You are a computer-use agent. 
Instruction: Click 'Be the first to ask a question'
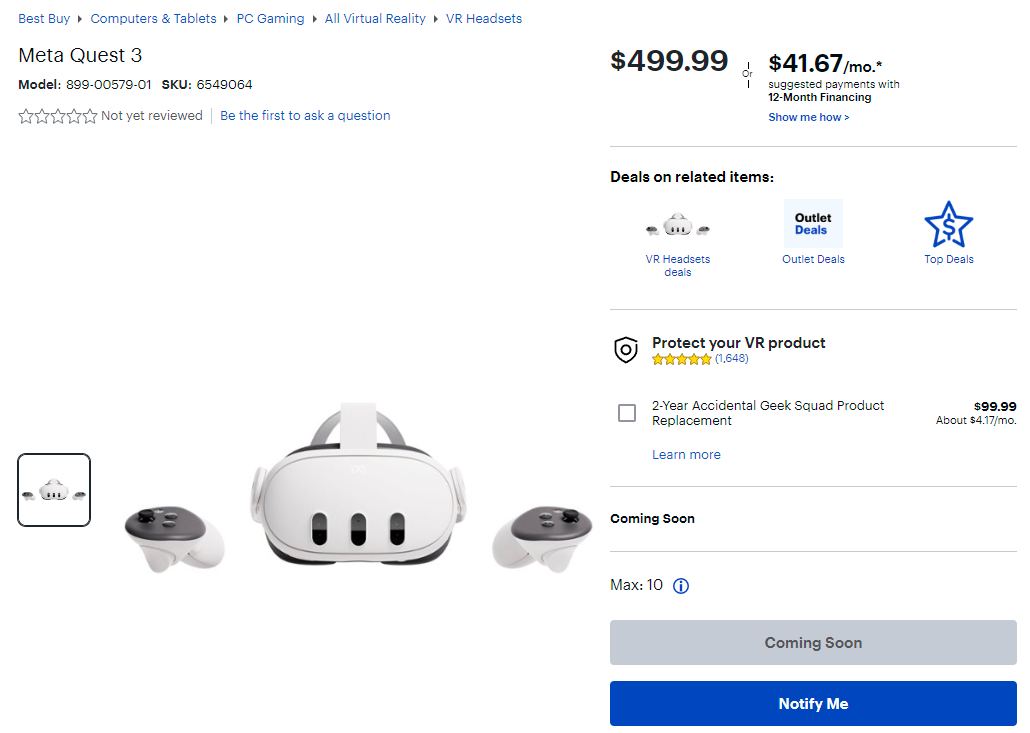[305, 116]
